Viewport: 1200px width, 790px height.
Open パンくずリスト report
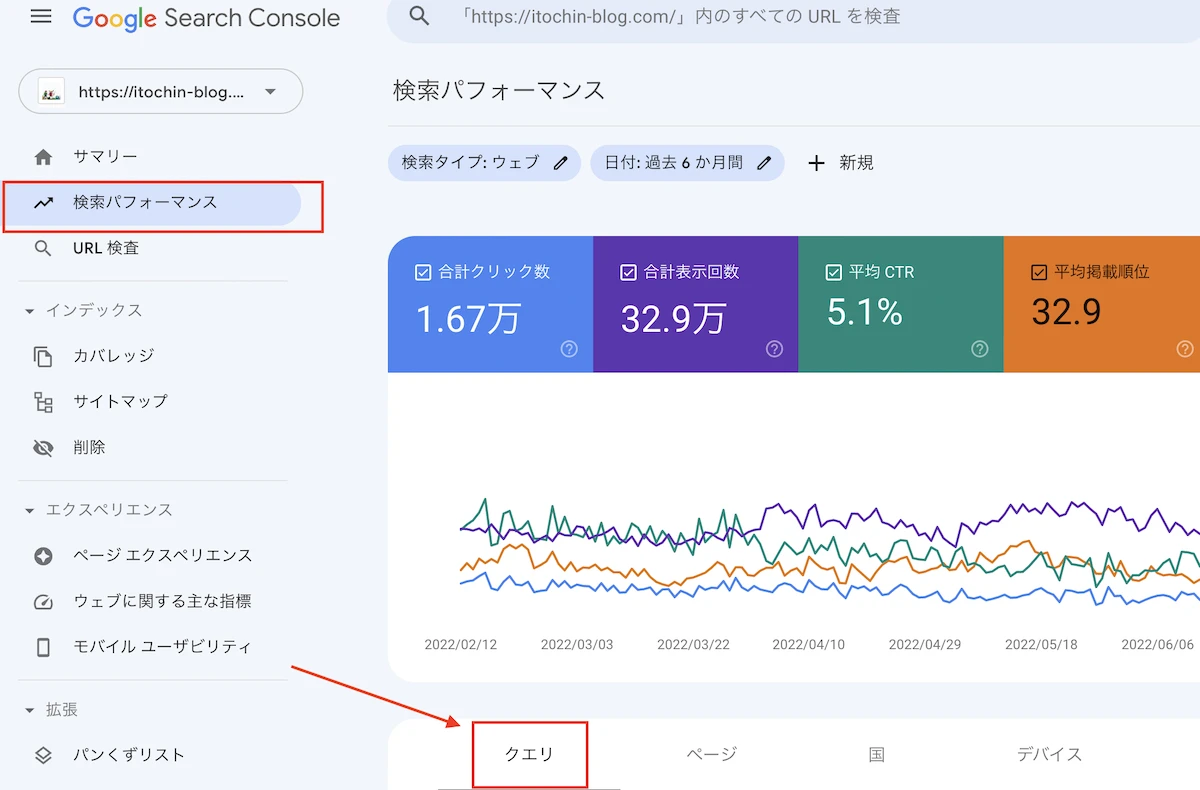click(129, 755)
